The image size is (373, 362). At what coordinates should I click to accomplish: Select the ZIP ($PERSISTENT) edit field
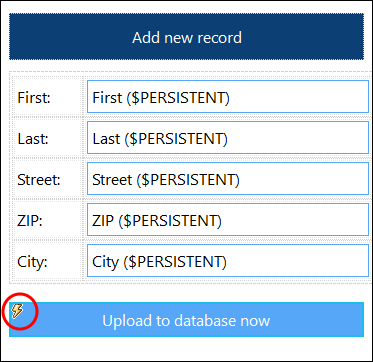228,220
